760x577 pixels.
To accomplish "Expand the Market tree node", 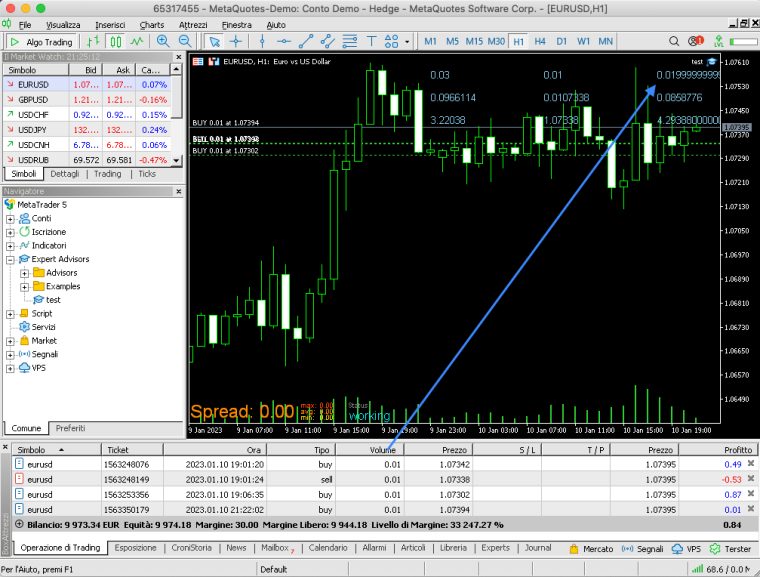I will tap(10, 341).
